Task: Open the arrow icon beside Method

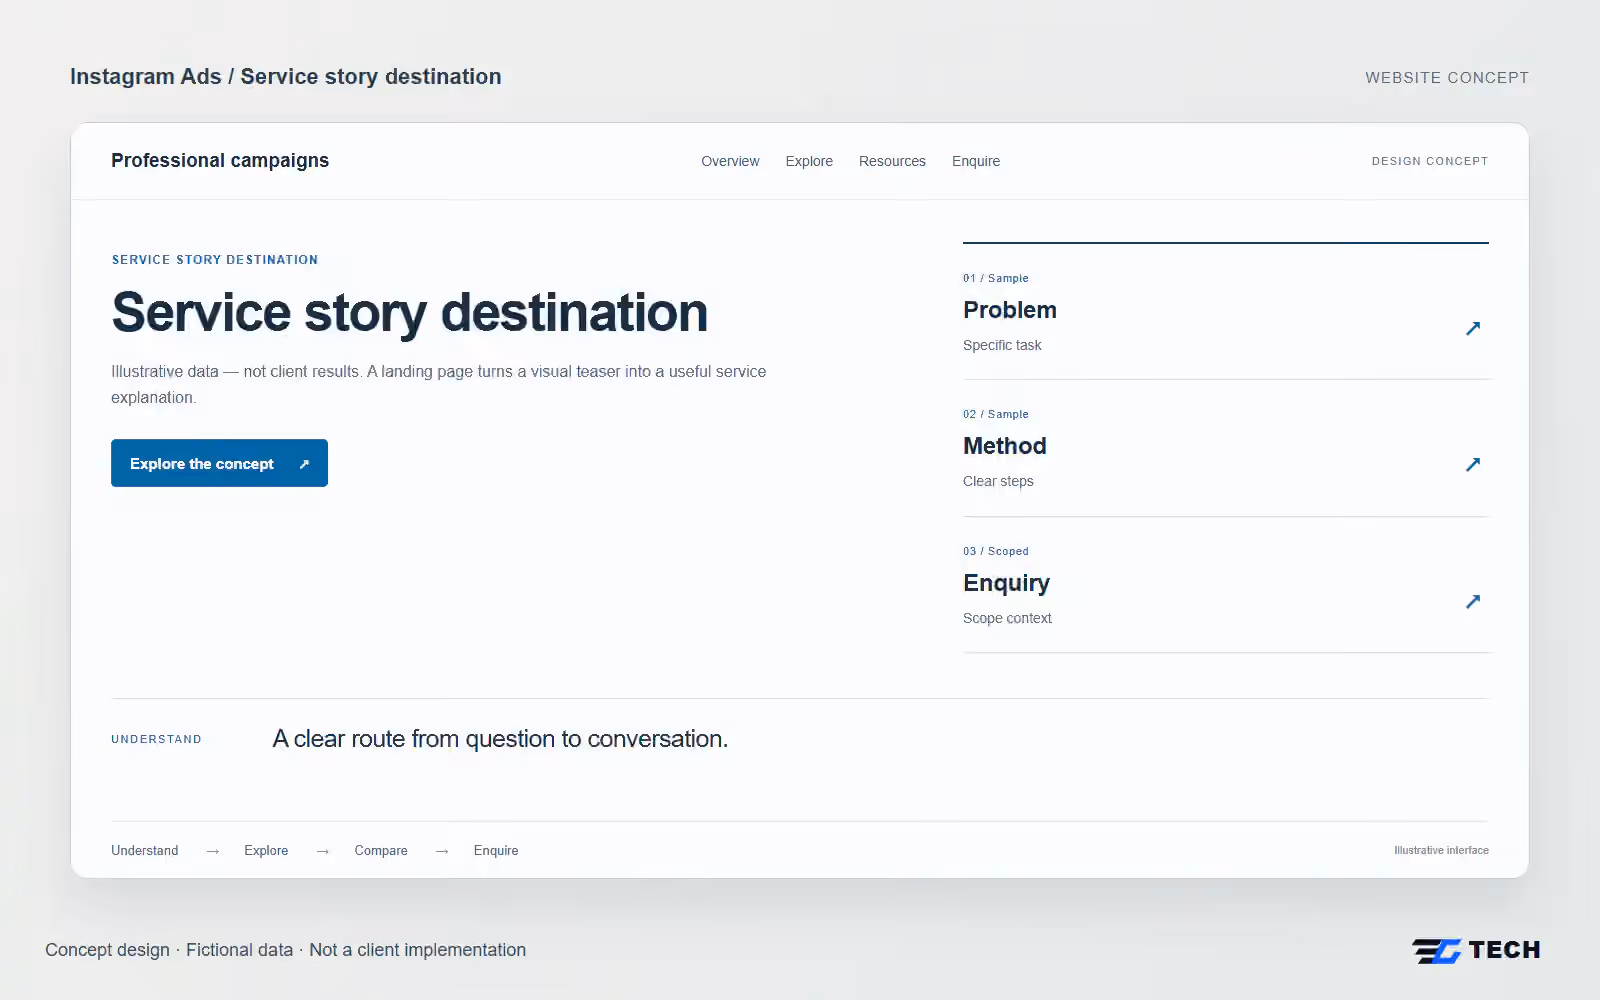Action: tap(1473, 464)
